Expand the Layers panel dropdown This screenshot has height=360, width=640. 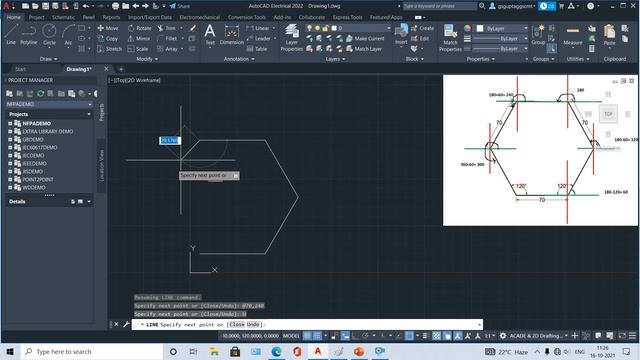coord(335,59)
